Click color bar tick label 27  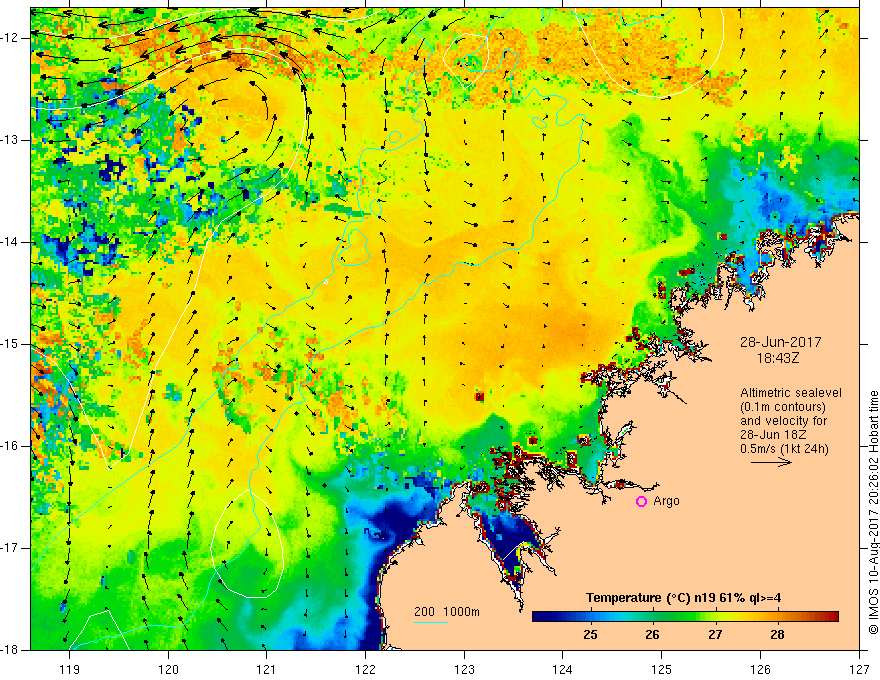click(x=714, y=635)
